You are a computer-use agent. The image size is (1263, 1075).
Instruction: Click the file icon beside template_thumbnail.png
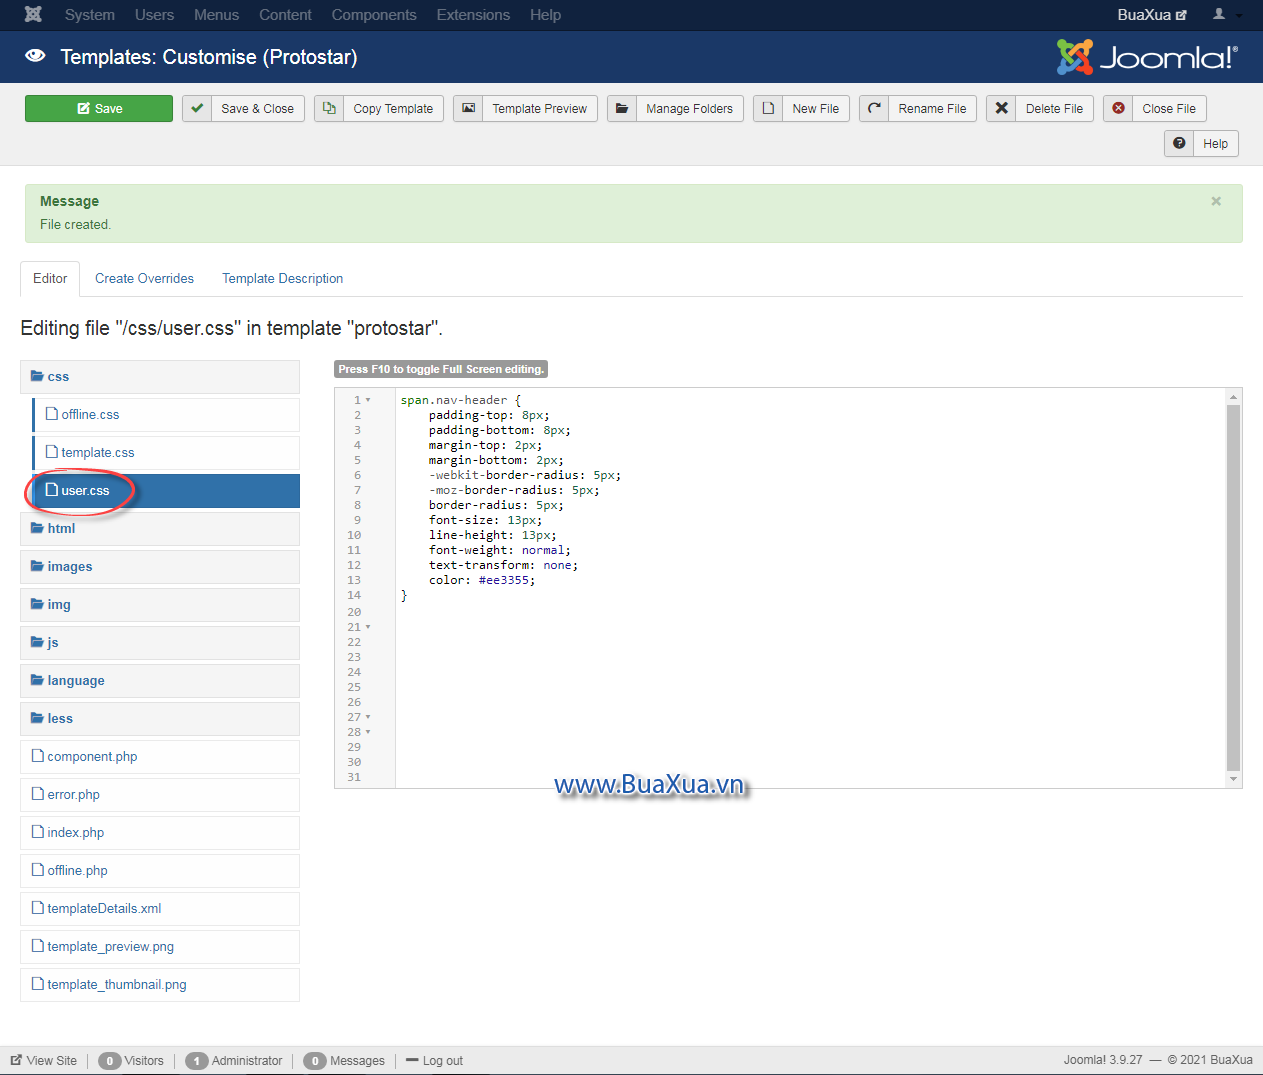pyautogui.click(x=38, y=984)
